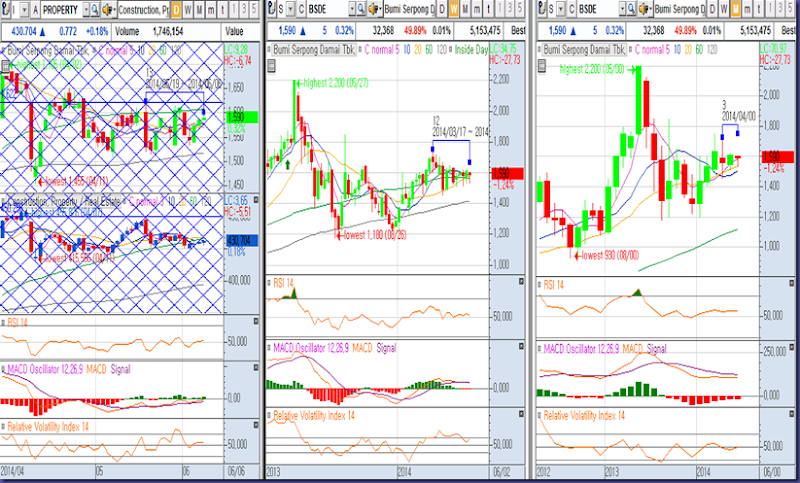Open the S market type dropdown in middle chart
The width and height of the screenshot is (800, 483).
[290, 9]
